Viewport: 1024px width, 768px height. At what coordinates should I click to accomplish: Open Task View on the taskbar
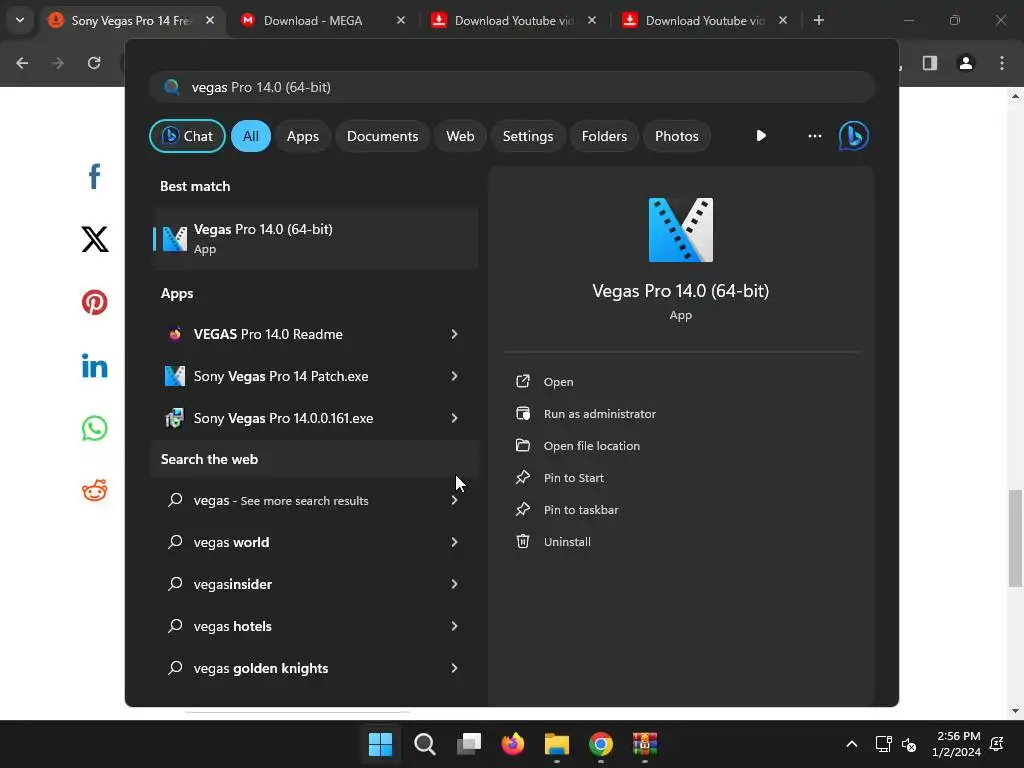(x=469, y=744)
